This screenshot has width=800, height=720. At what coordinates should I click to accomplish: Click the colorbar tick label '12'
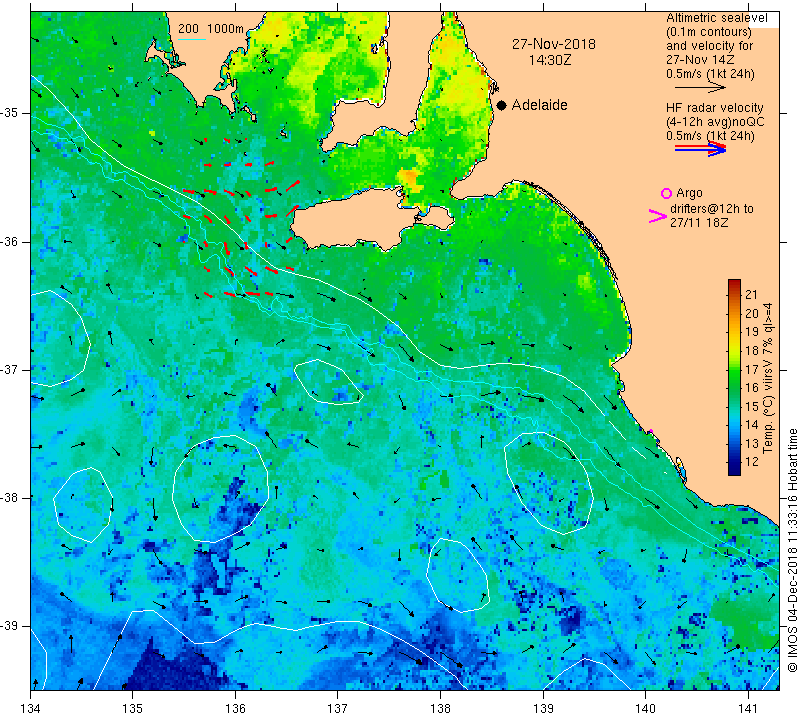point(752,462)
